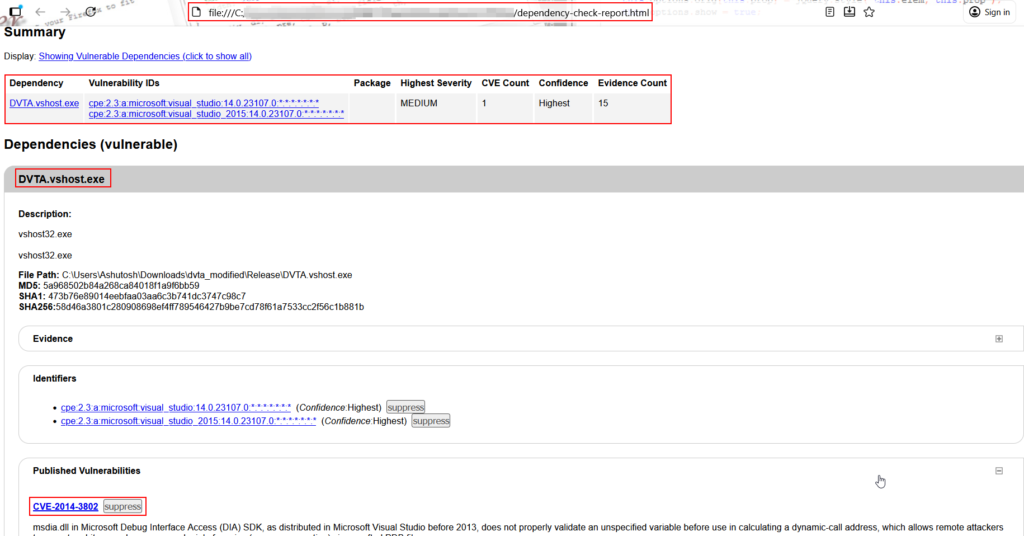
Task: Click the save page icon in toolbar
Action: tap(849, 12)
